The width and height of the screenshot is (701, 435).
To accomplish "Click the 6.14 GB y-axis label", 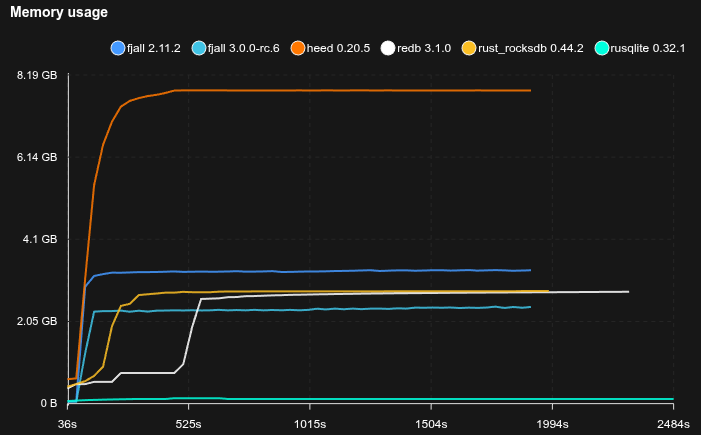I will 37,157.
